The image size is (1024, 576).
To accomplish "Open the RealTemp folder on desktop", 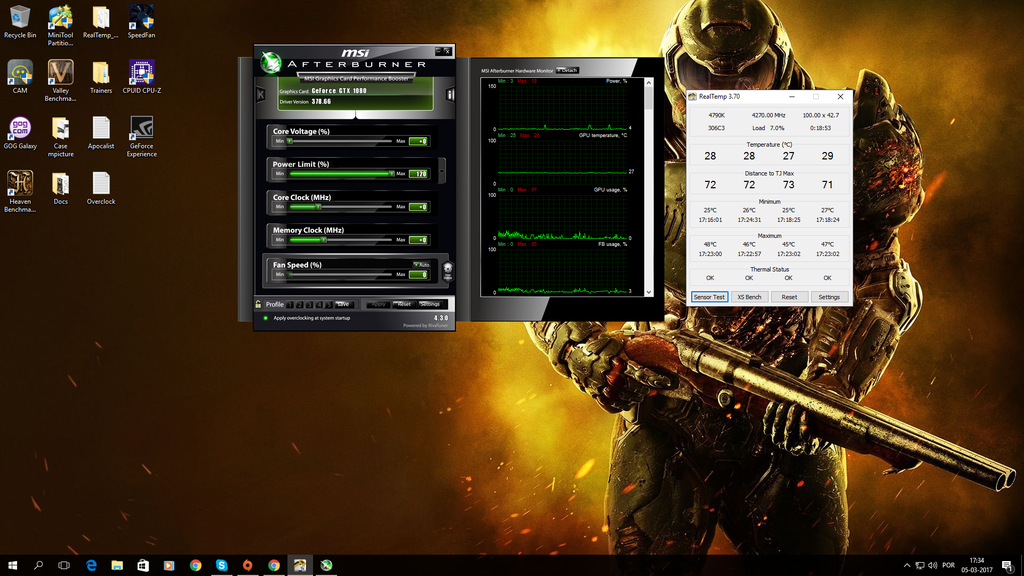I will click(101, 22).
